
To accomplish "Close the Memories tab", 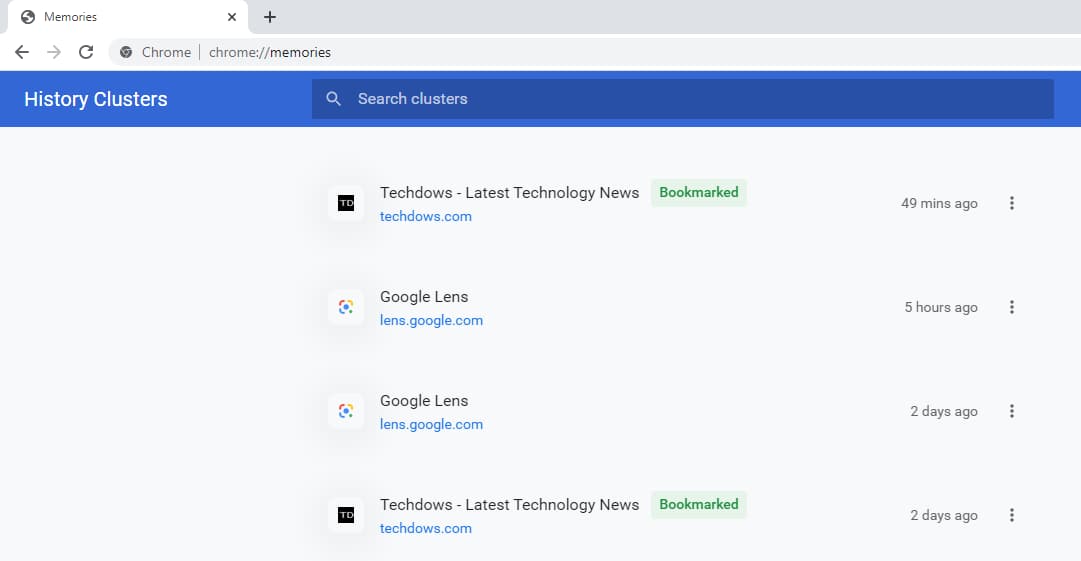I will [232, 17].
